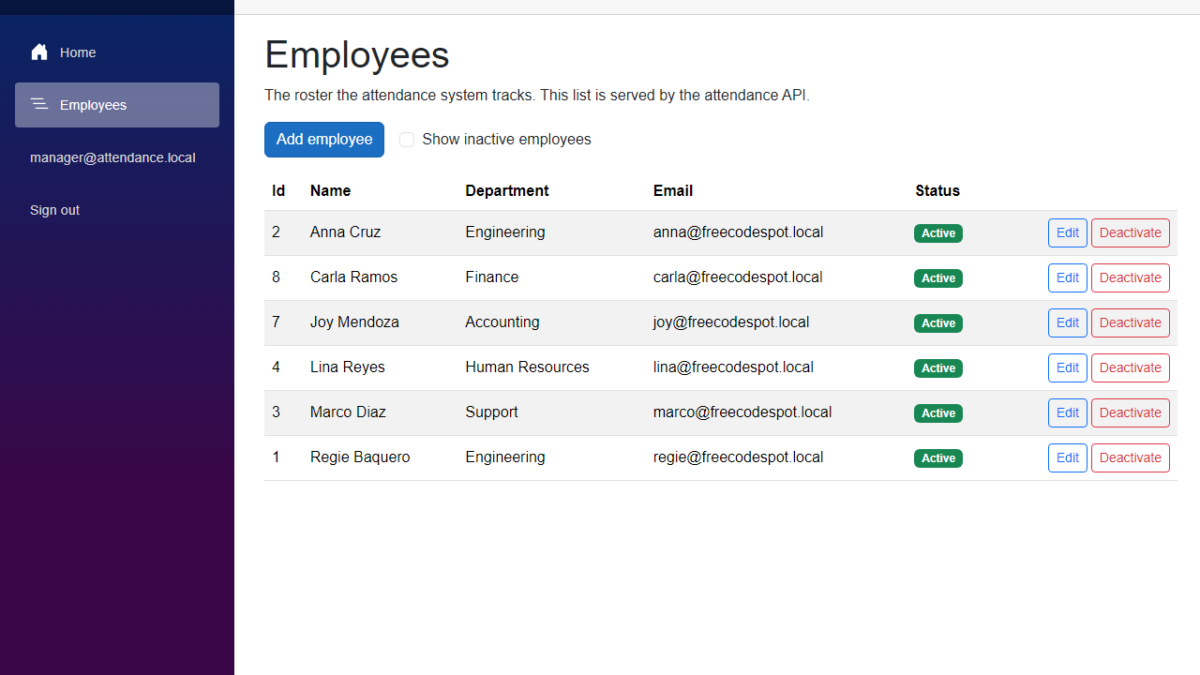Click Anna Cruz's Engineering department cell
The image size is (1200, 675).
[x=505, y=232]
